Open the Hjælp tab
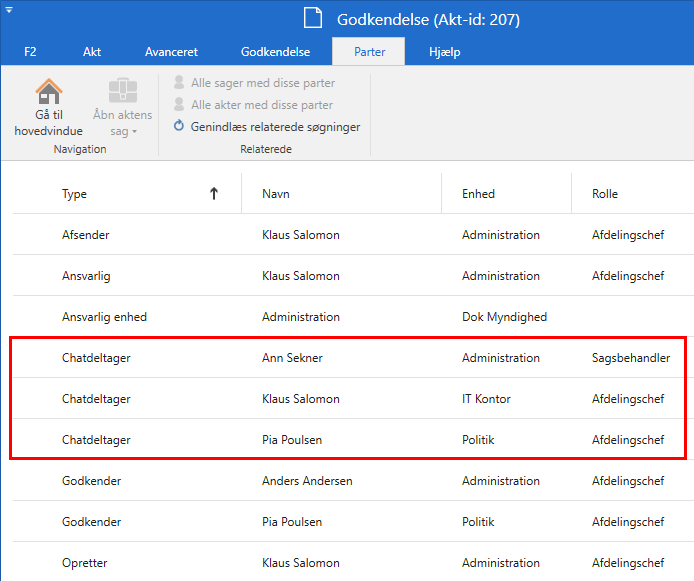694x581 pixels. click(444, 52)
